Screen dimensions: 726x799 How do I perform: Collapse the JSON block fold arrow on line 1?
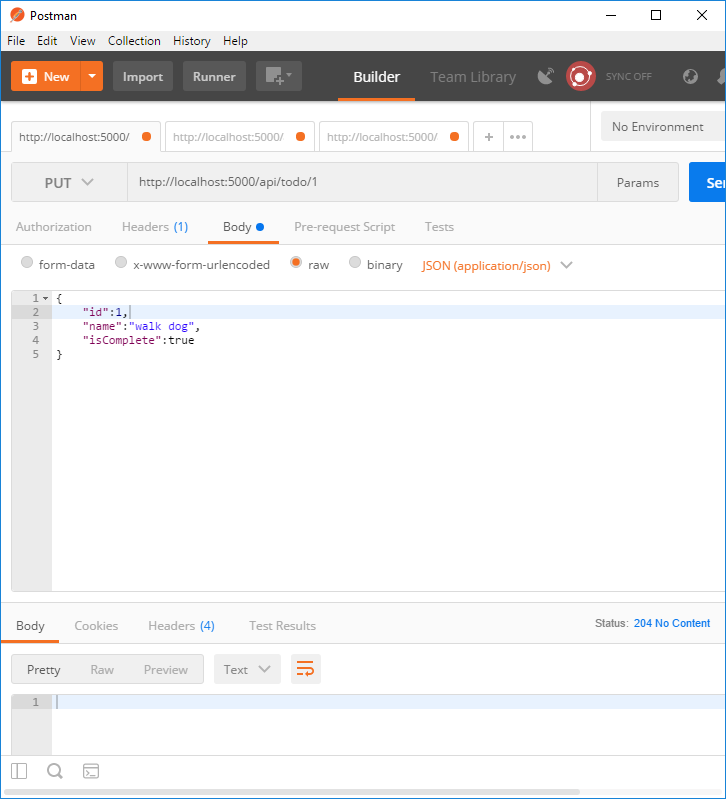point(45,298)
